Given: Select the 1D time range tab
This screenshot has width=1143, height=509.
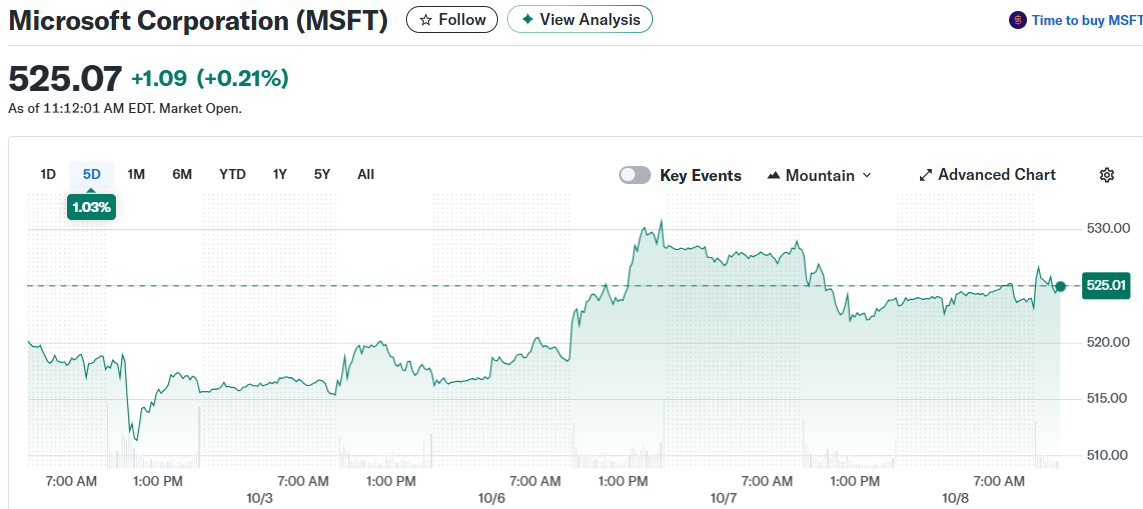Looking at the screenshot, I should pyautogui.click(x=48, y=174).
